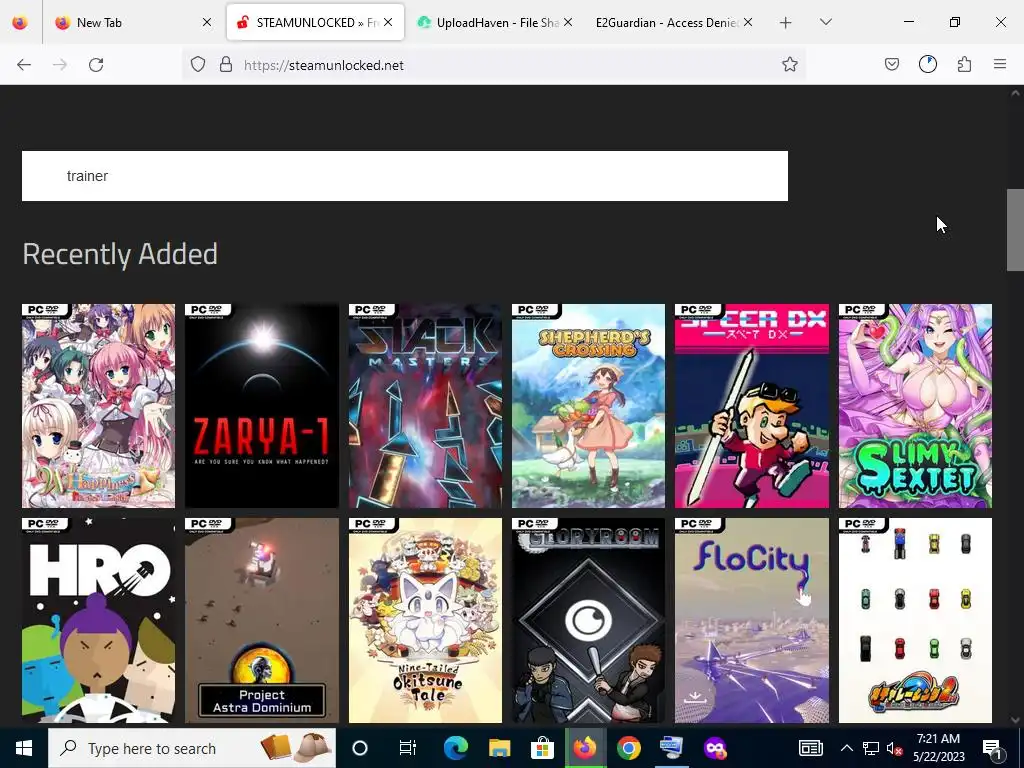
Task: Click the vertical page scrollbar thumb
Action: pos(1015,230)
